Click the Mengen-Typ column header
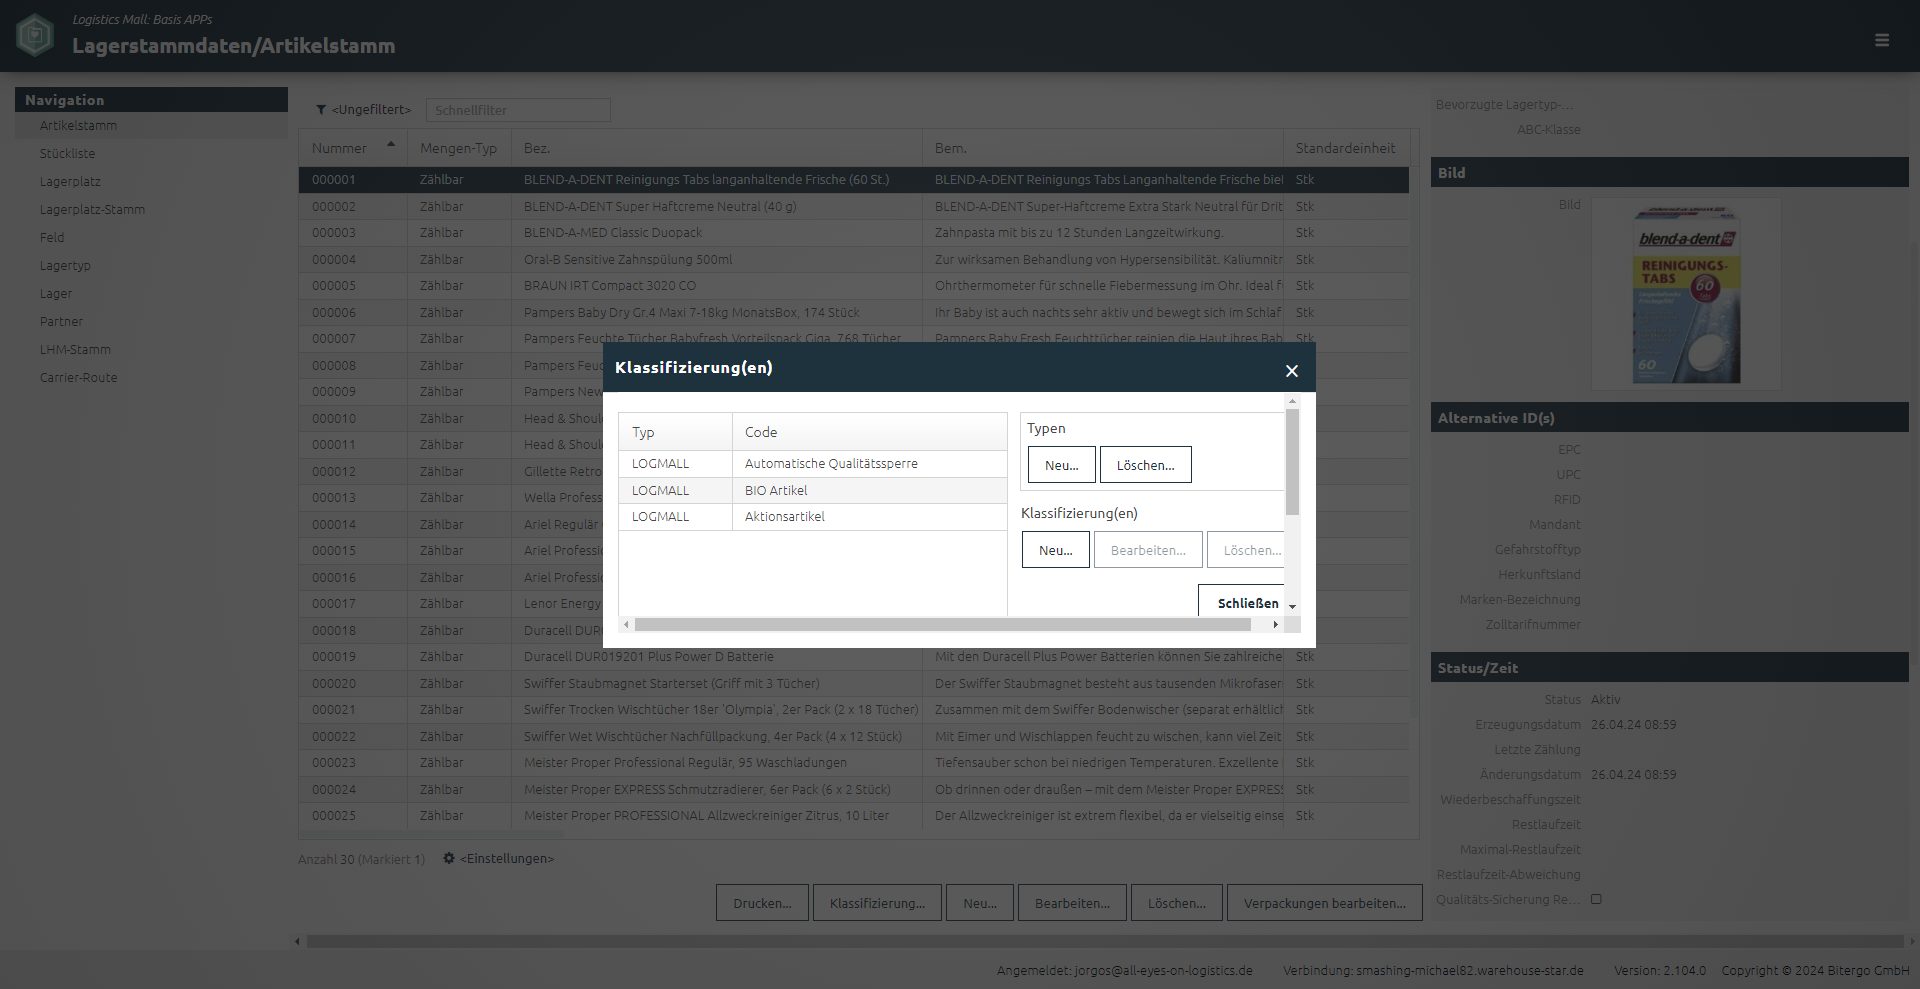Screen dimensions: 1920x989 pos(458,148)
